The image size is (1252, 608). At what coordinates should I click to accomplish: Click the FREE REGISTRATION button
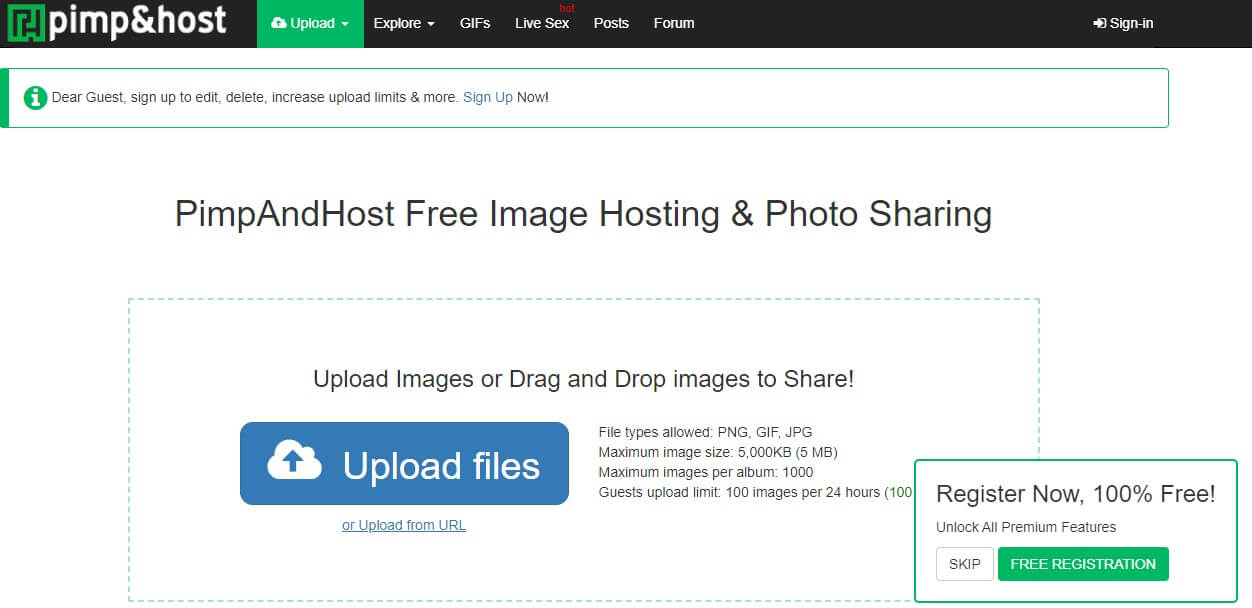click(1083, 564)
